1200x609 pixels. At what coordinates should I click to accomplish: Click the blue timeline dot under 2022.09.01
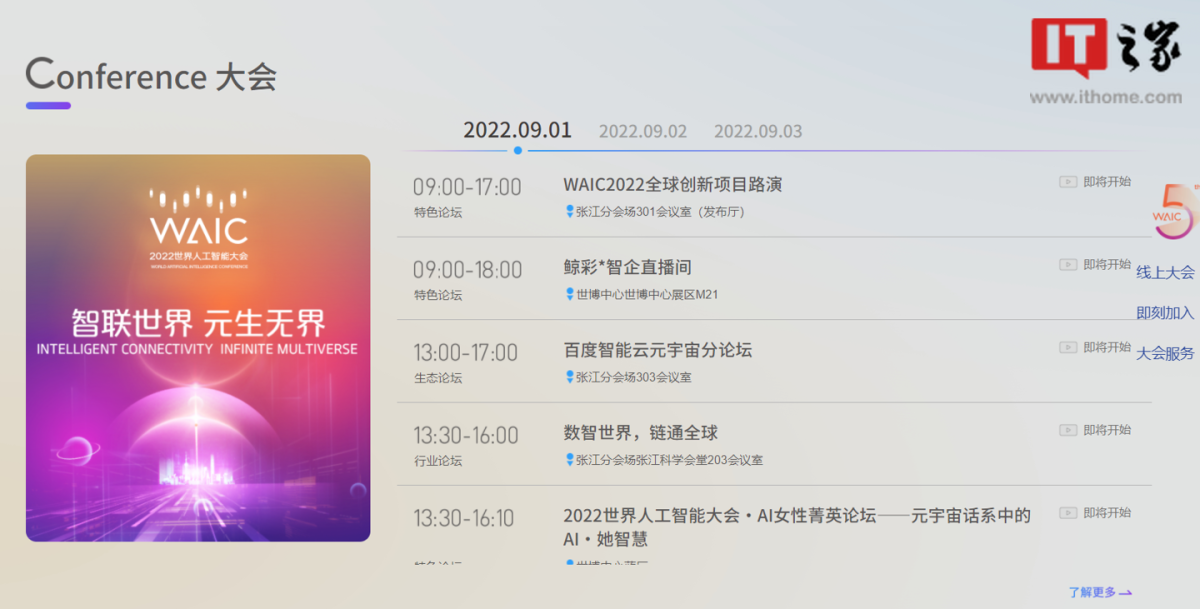(517, 151)
